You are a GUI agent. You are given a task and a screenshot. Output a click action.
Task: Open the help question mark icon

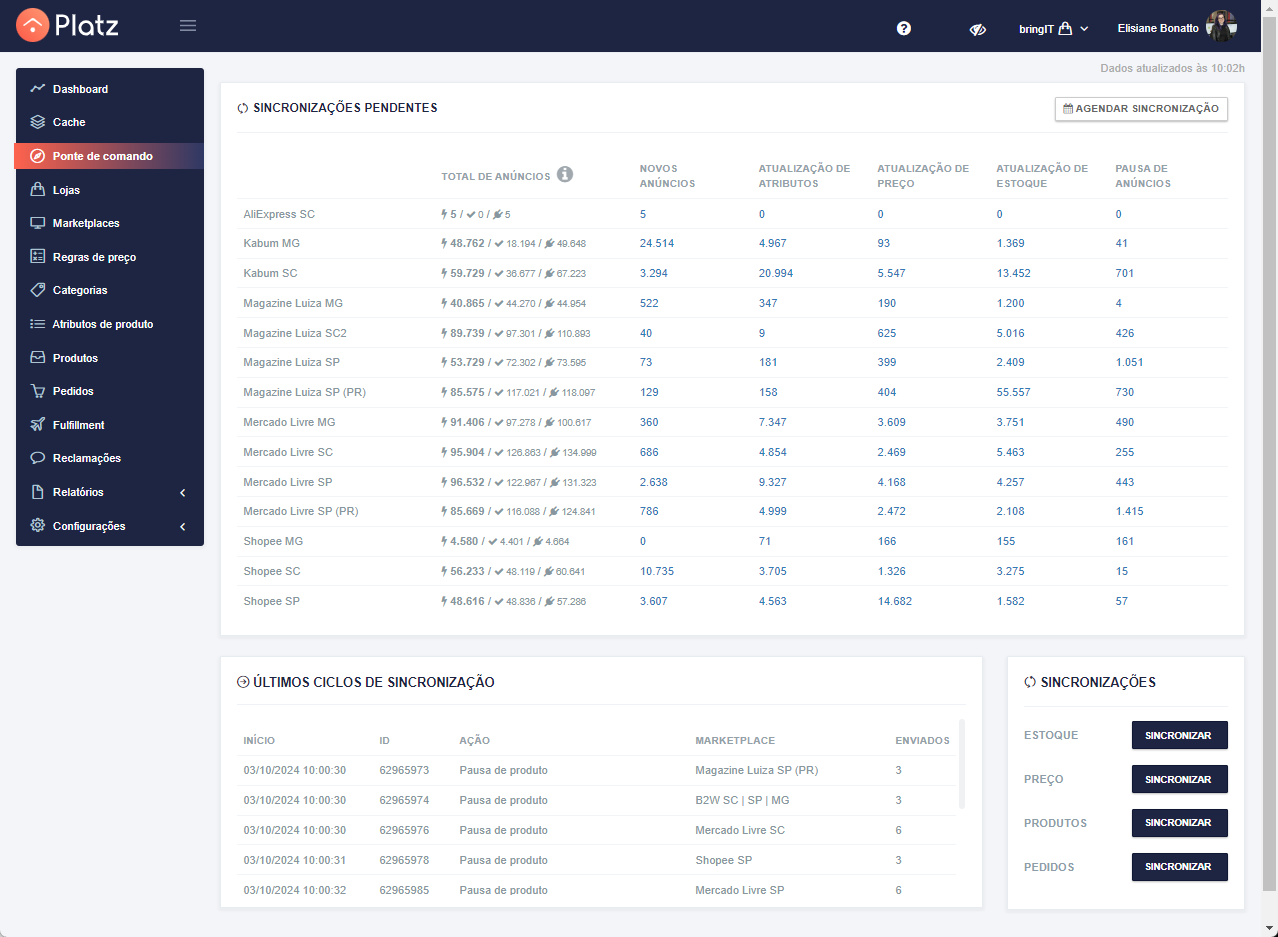(x=904, y=28)
